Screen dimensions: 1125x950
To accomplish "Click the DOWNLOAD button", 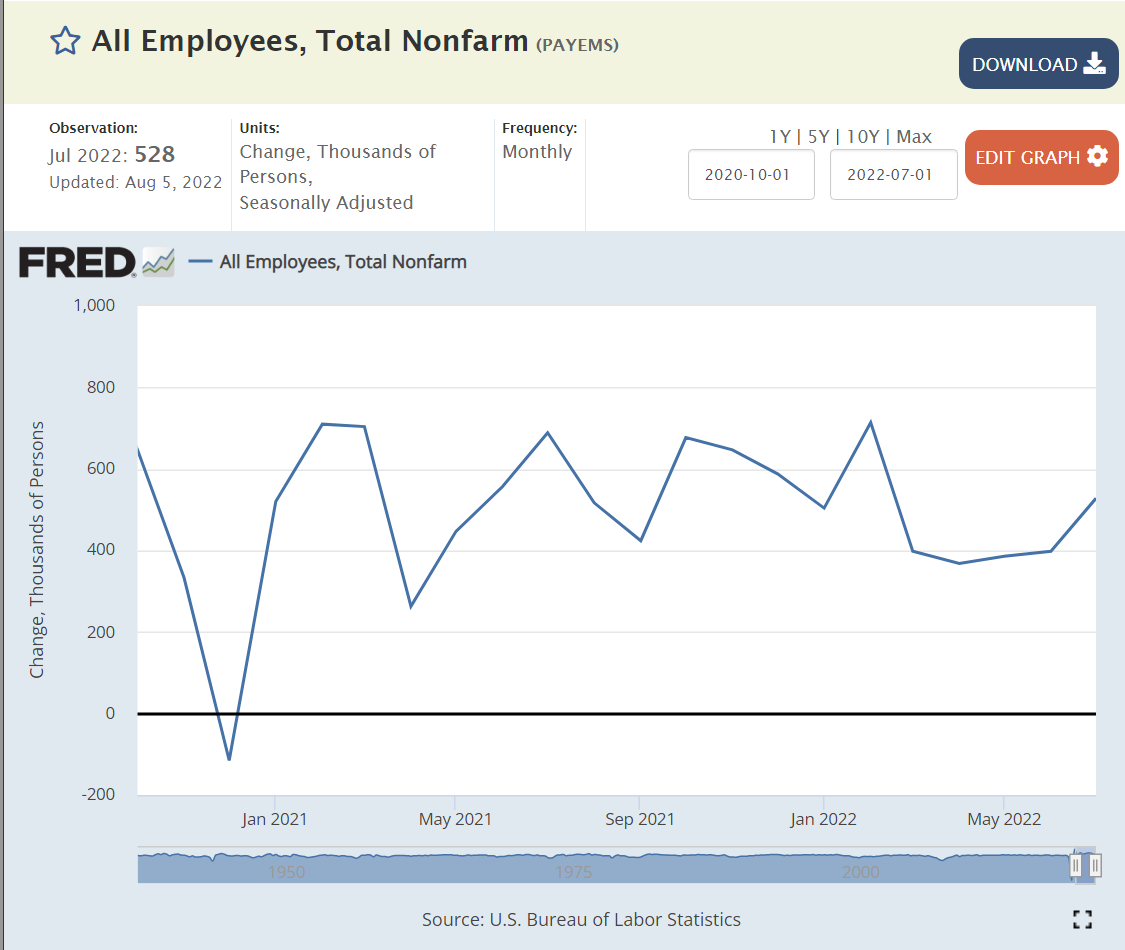I will point(1038,64).
